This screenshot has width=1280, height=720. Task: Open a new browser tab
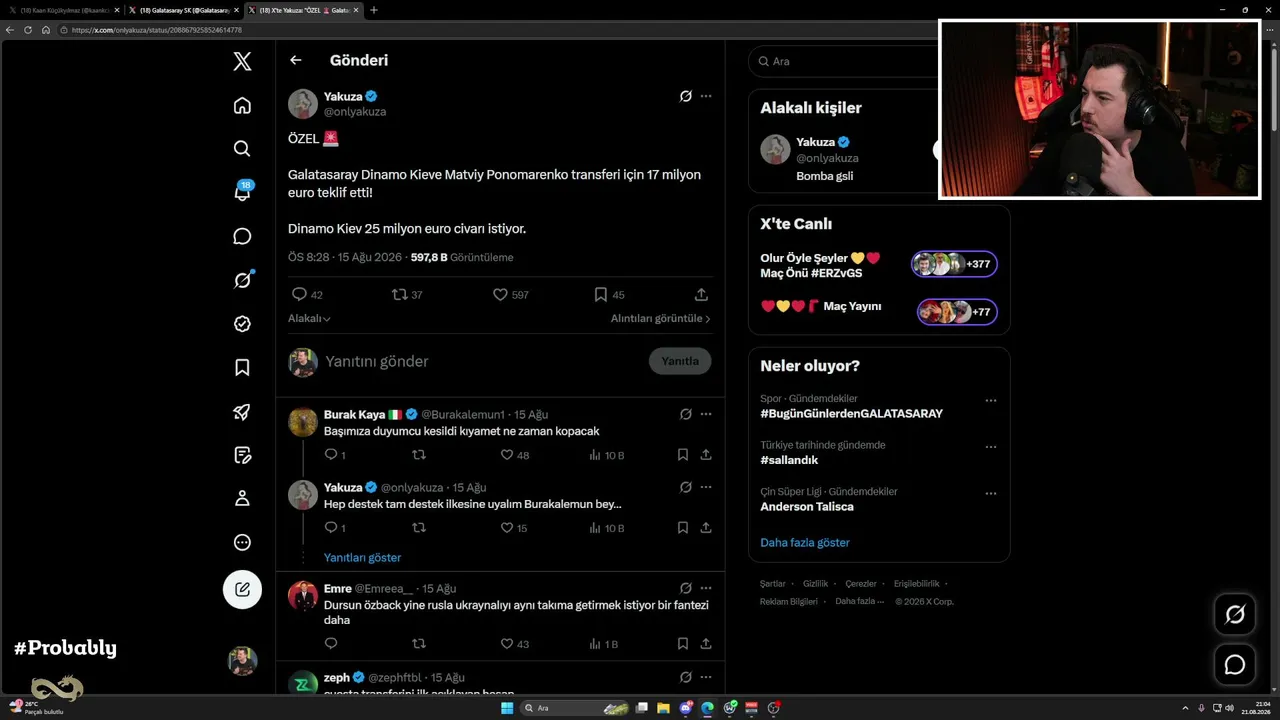click(x=374, y=10)
